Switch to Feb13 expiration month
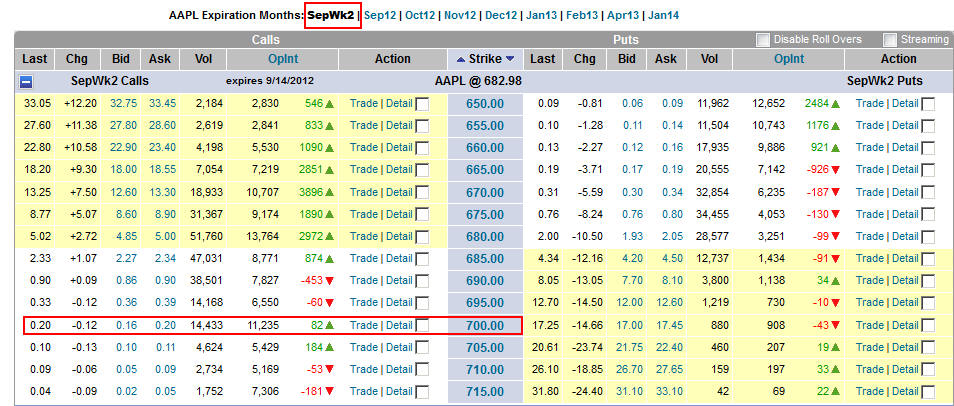 coord(582,15)
